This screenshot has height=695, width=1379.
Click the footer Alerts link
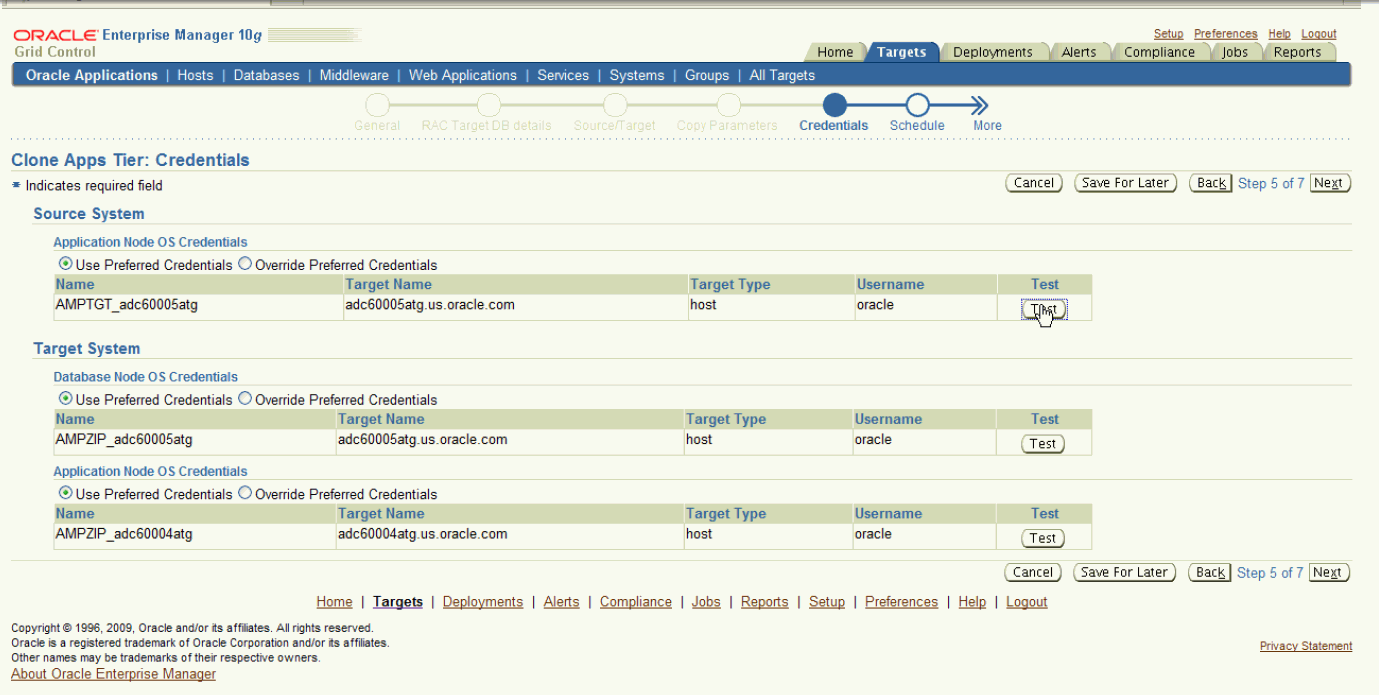coord(562,602)
